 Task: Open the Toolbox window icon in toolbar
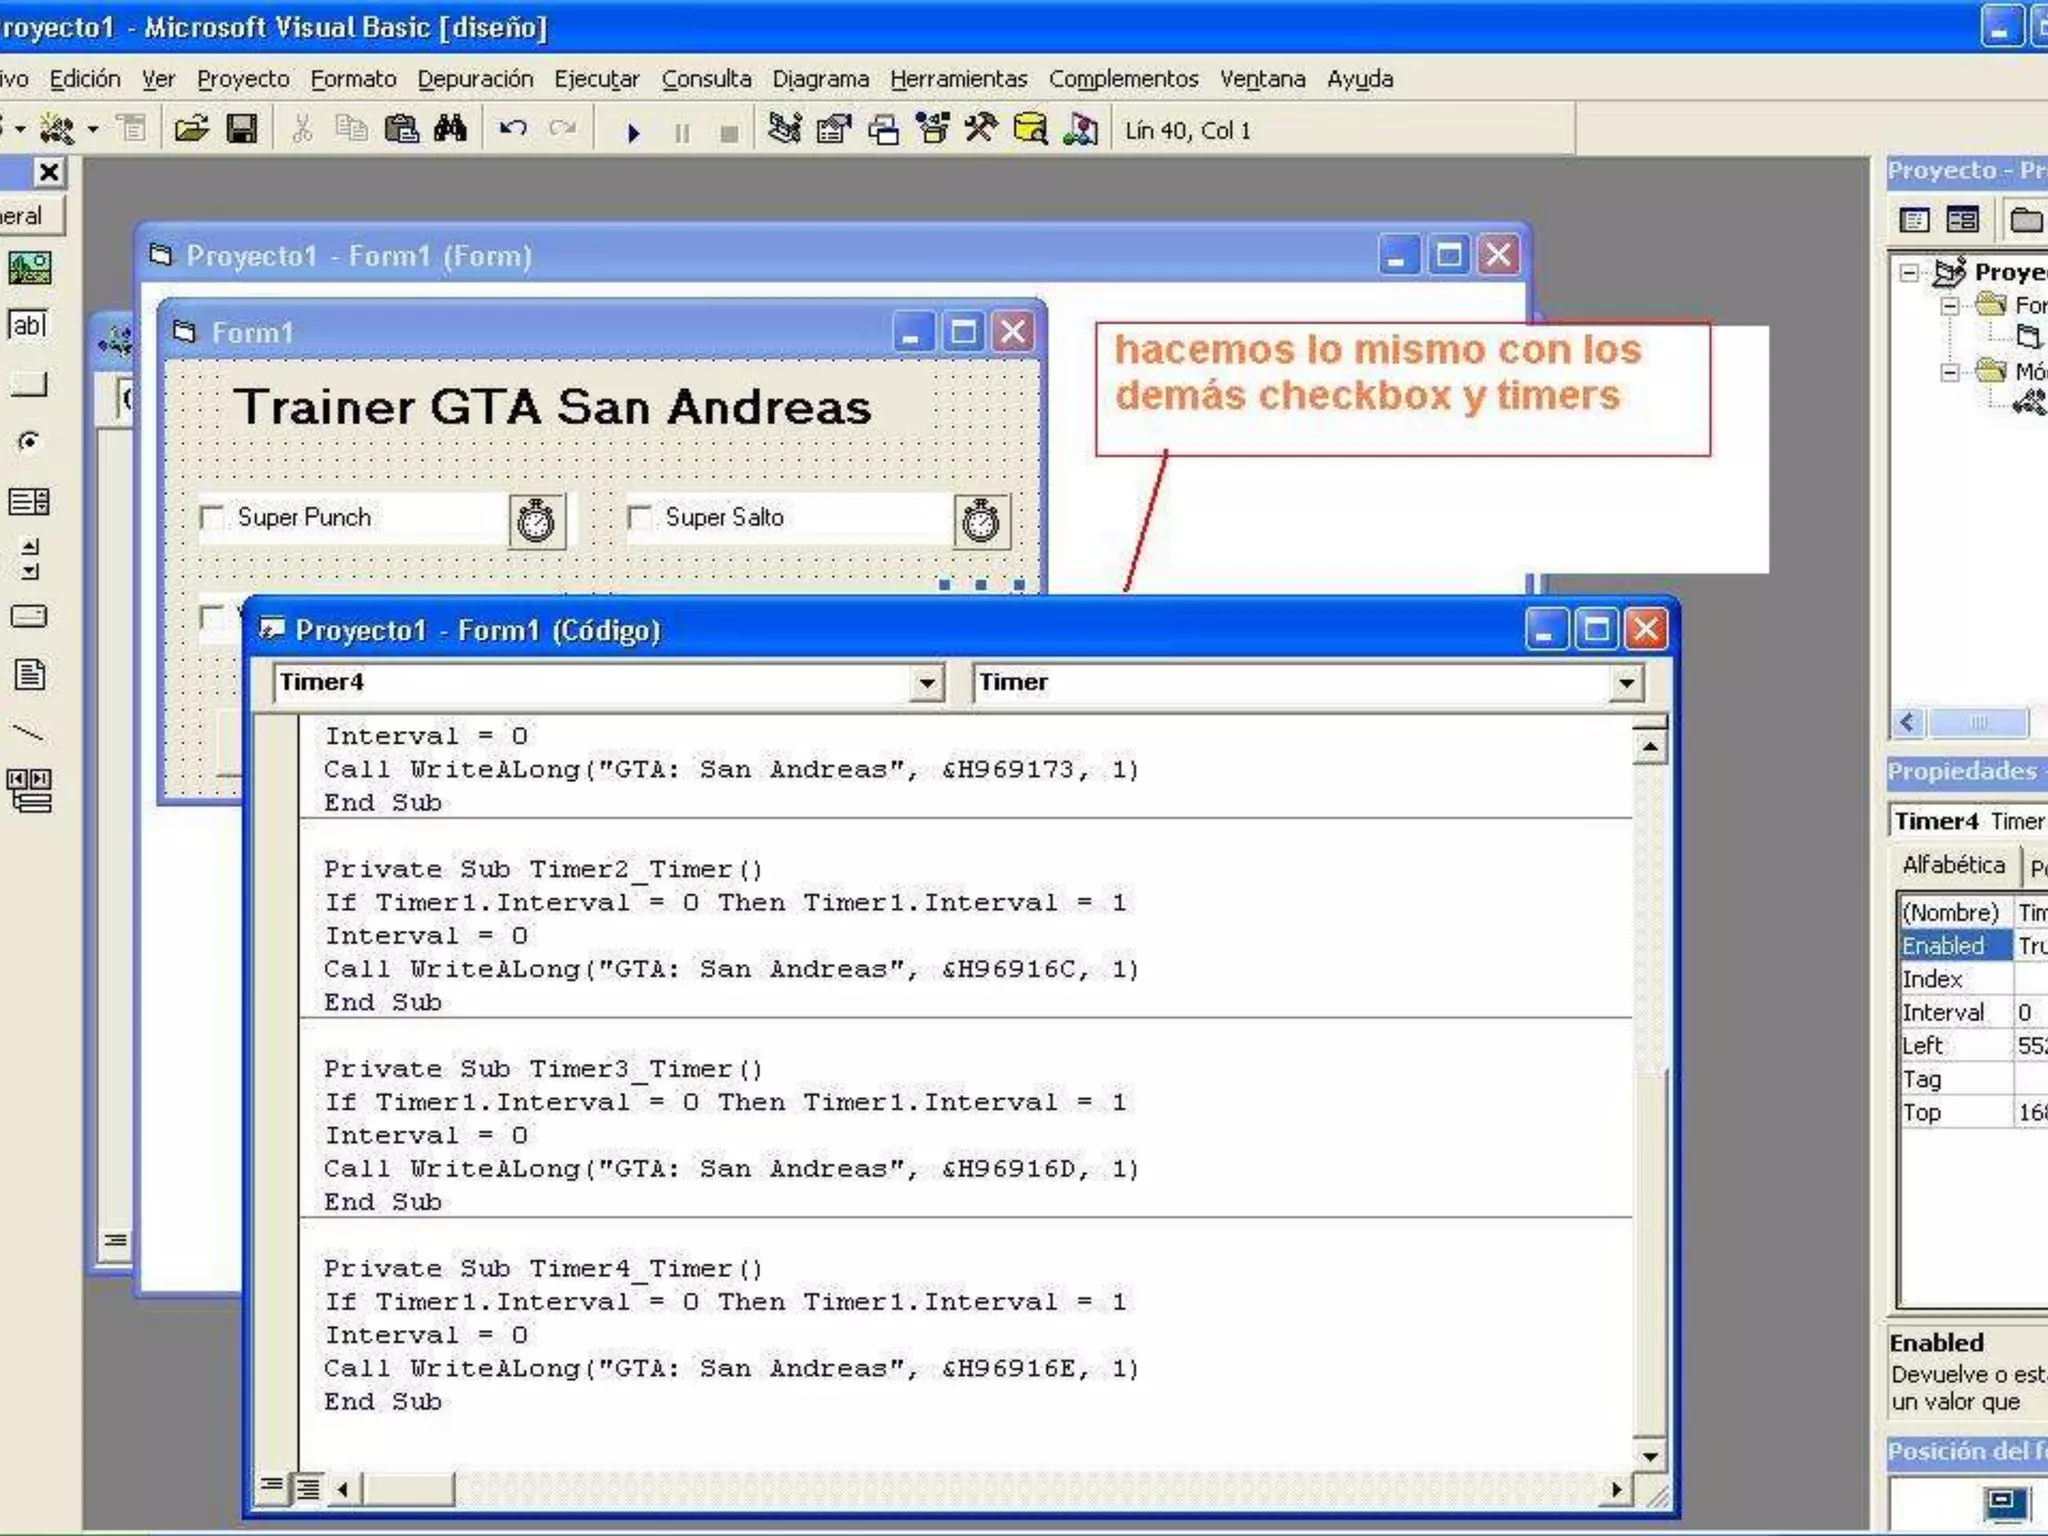click(x=979, y=130)
